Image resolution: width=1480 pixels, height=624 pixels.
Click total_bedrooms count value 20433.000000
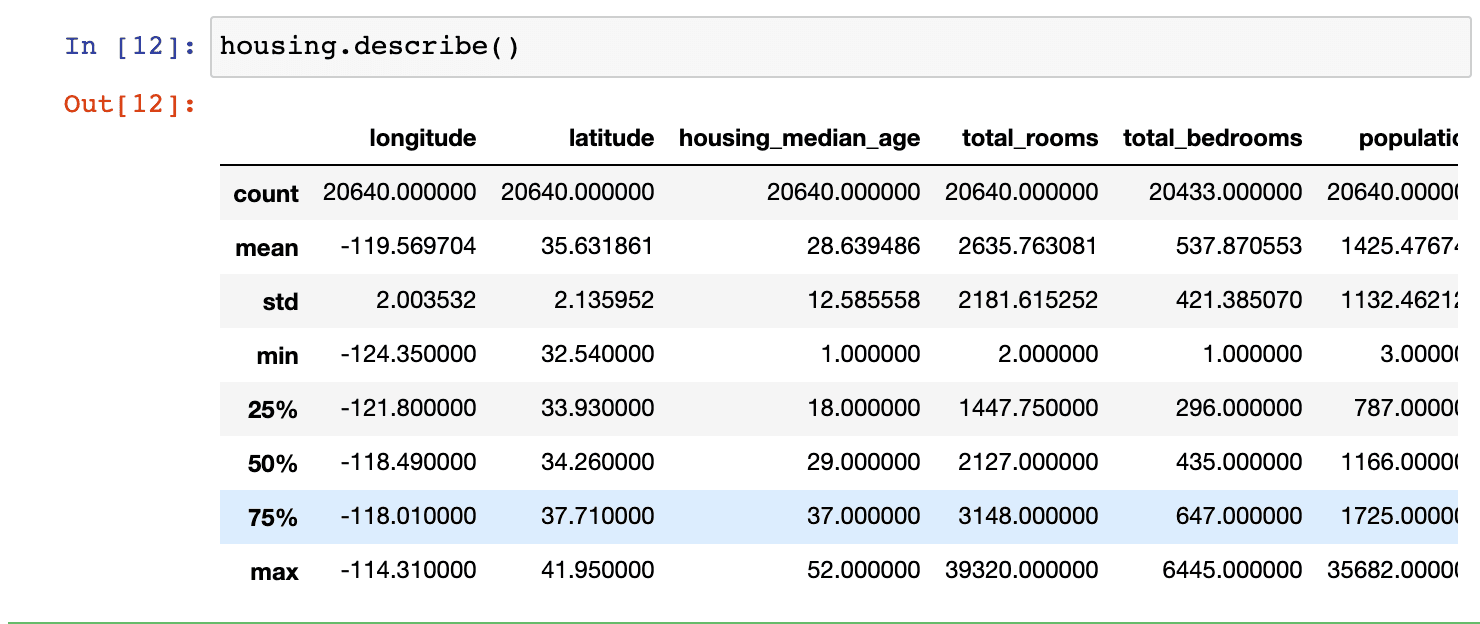pos(1225,192)
